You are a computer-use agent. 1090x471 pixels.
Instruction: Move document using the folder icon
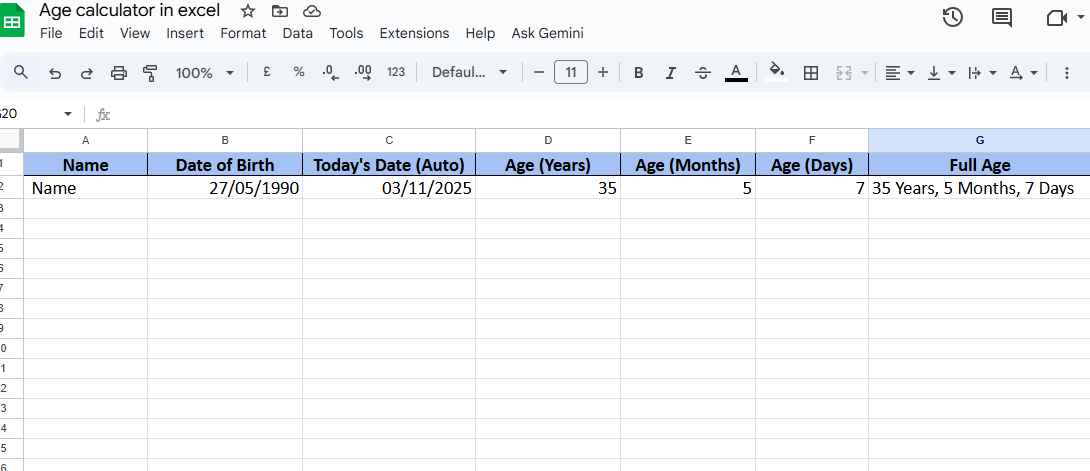coord(279,10)
